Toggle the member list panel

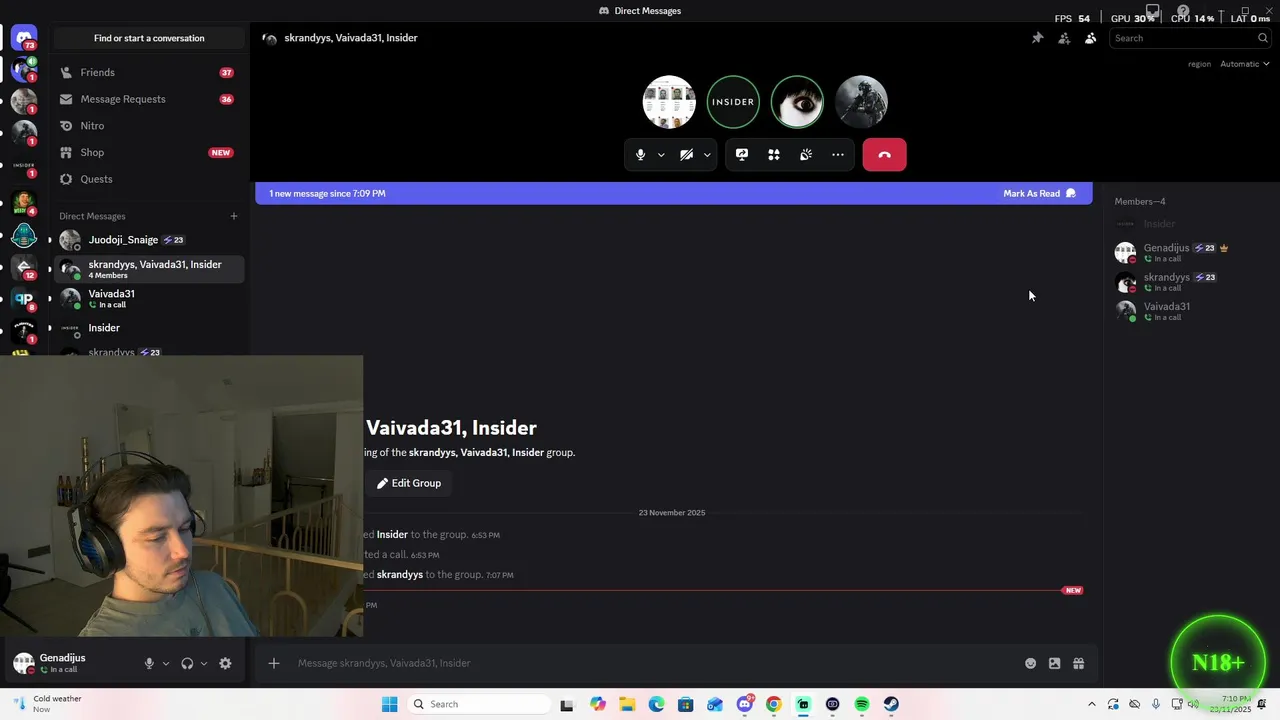(1090, 38)
